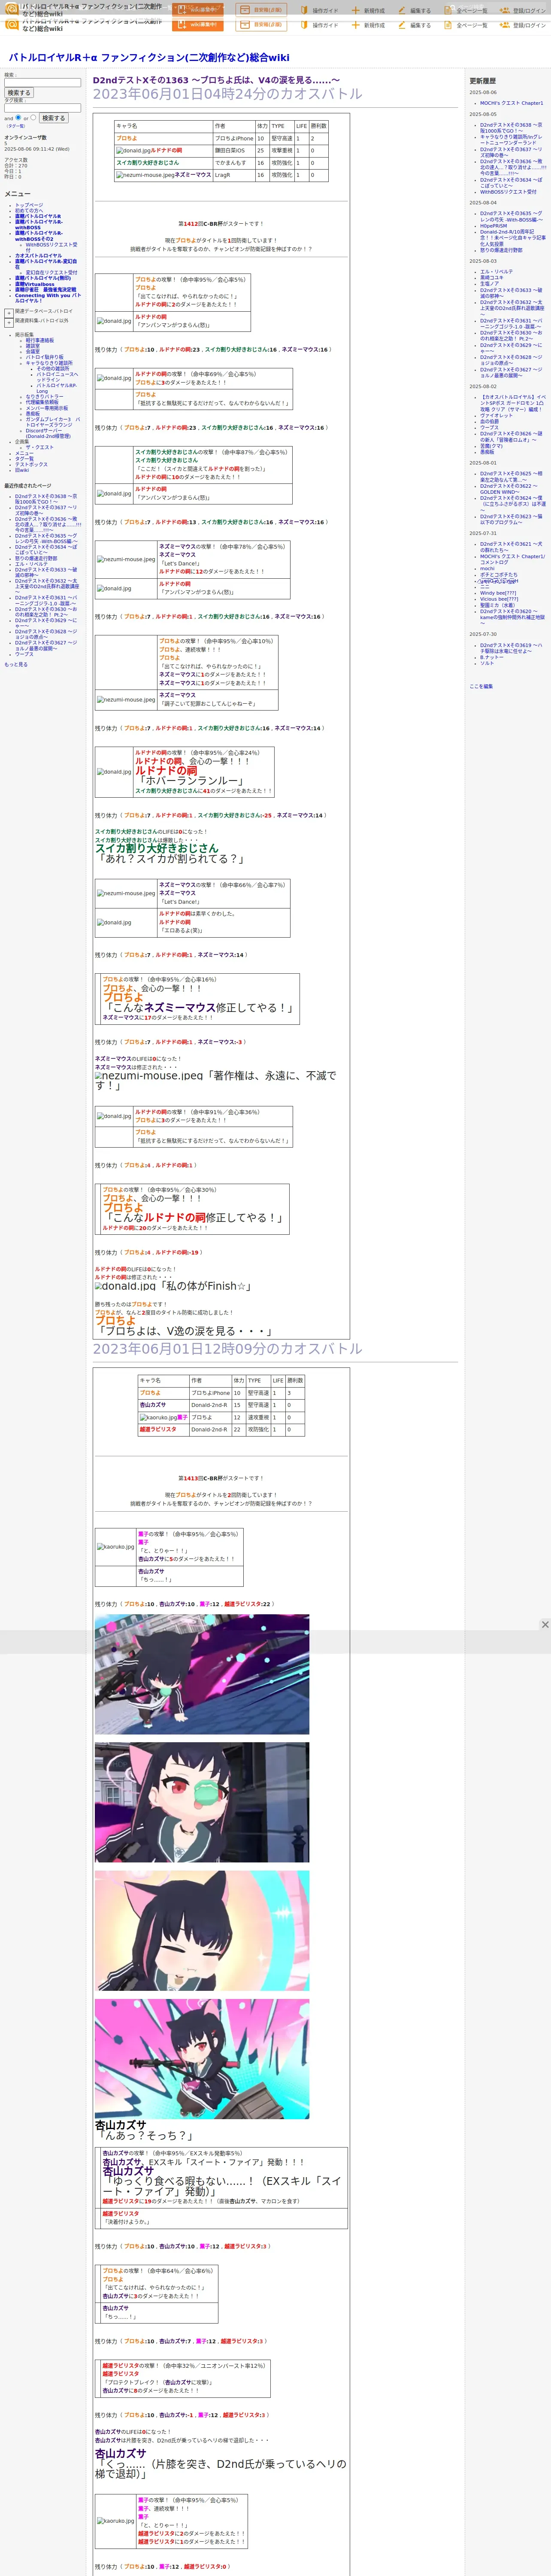Viewport: 551px width, 2576px height.
Task: Close the ad banner with the X icon
Action: click(x=545, y=1624)
